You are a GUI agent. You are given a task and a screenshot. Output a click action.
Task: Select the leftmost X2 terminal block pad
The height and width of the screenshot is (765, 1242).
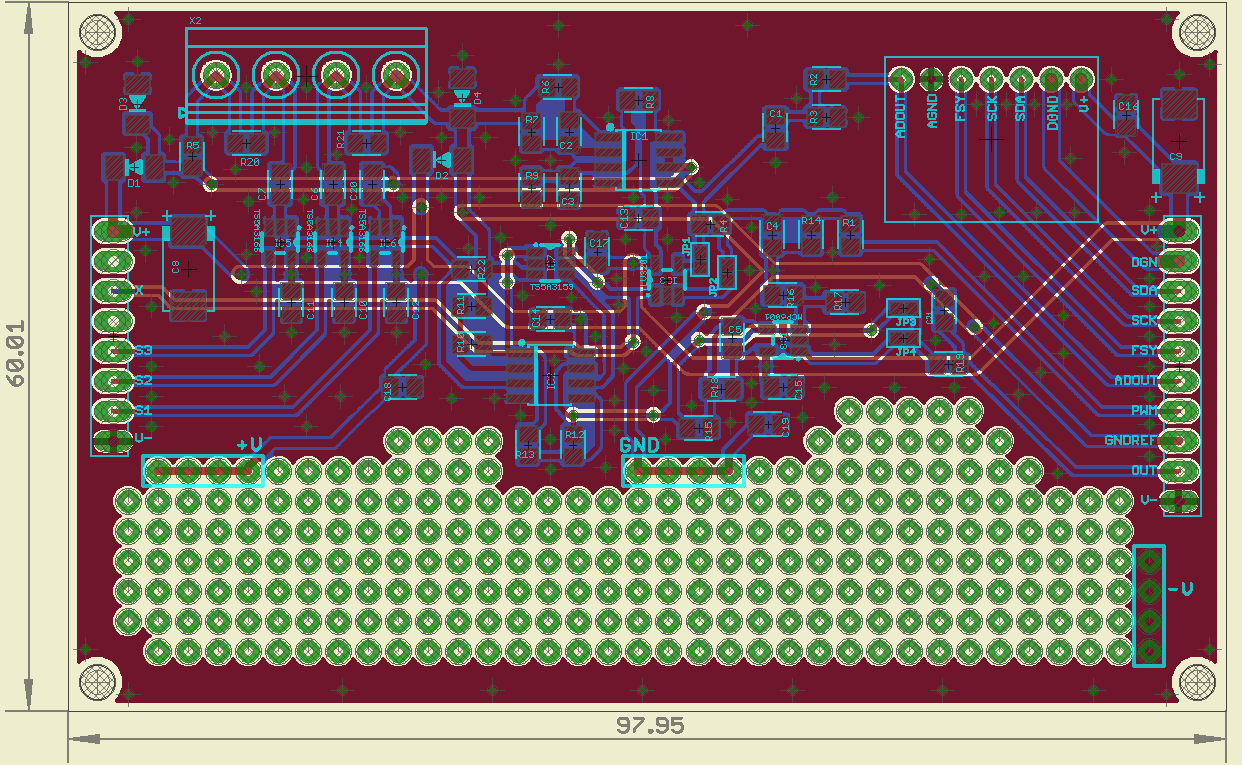(x=215, y=74)
